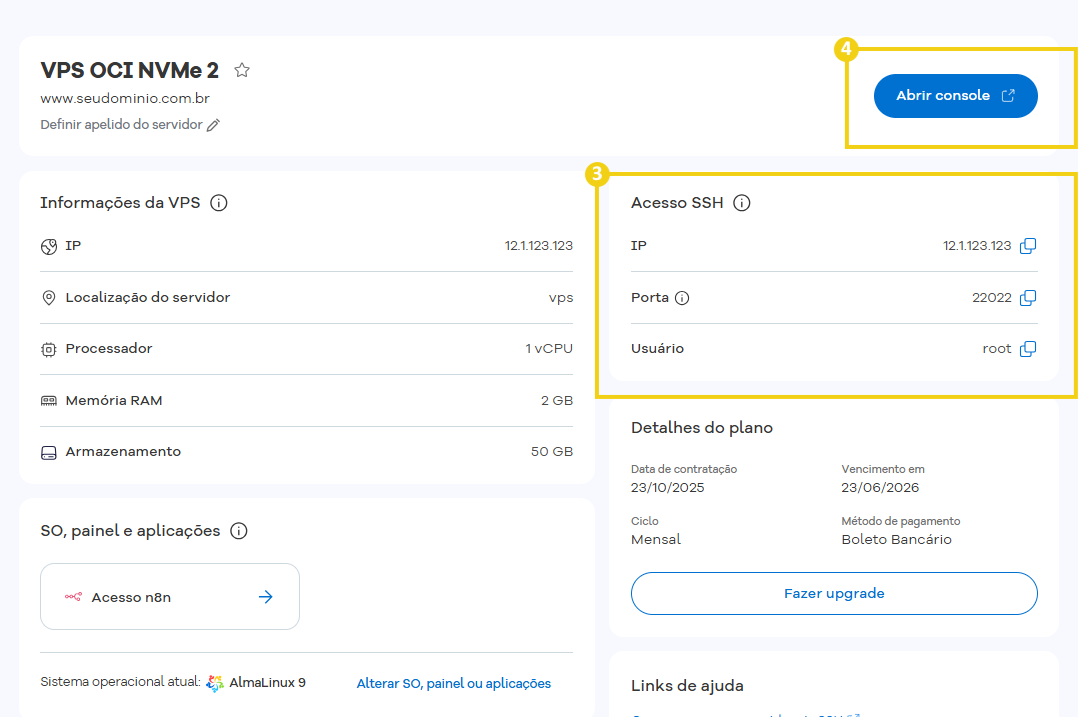Viewport: 1078px width, 717px height.
Task: Mark VPS OCI NVMe 2 as favorite star
Action: [x=241, y=70]
